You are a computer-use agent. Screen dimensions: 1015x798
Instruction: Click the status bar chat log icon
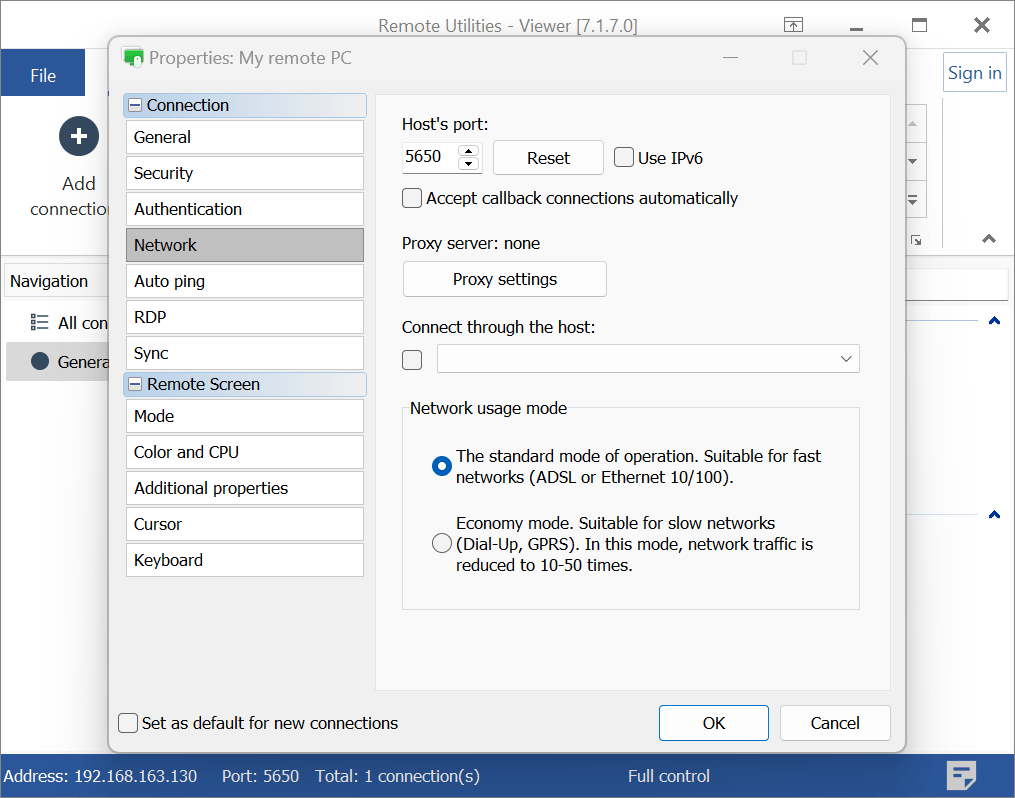[x=961, y=775]
